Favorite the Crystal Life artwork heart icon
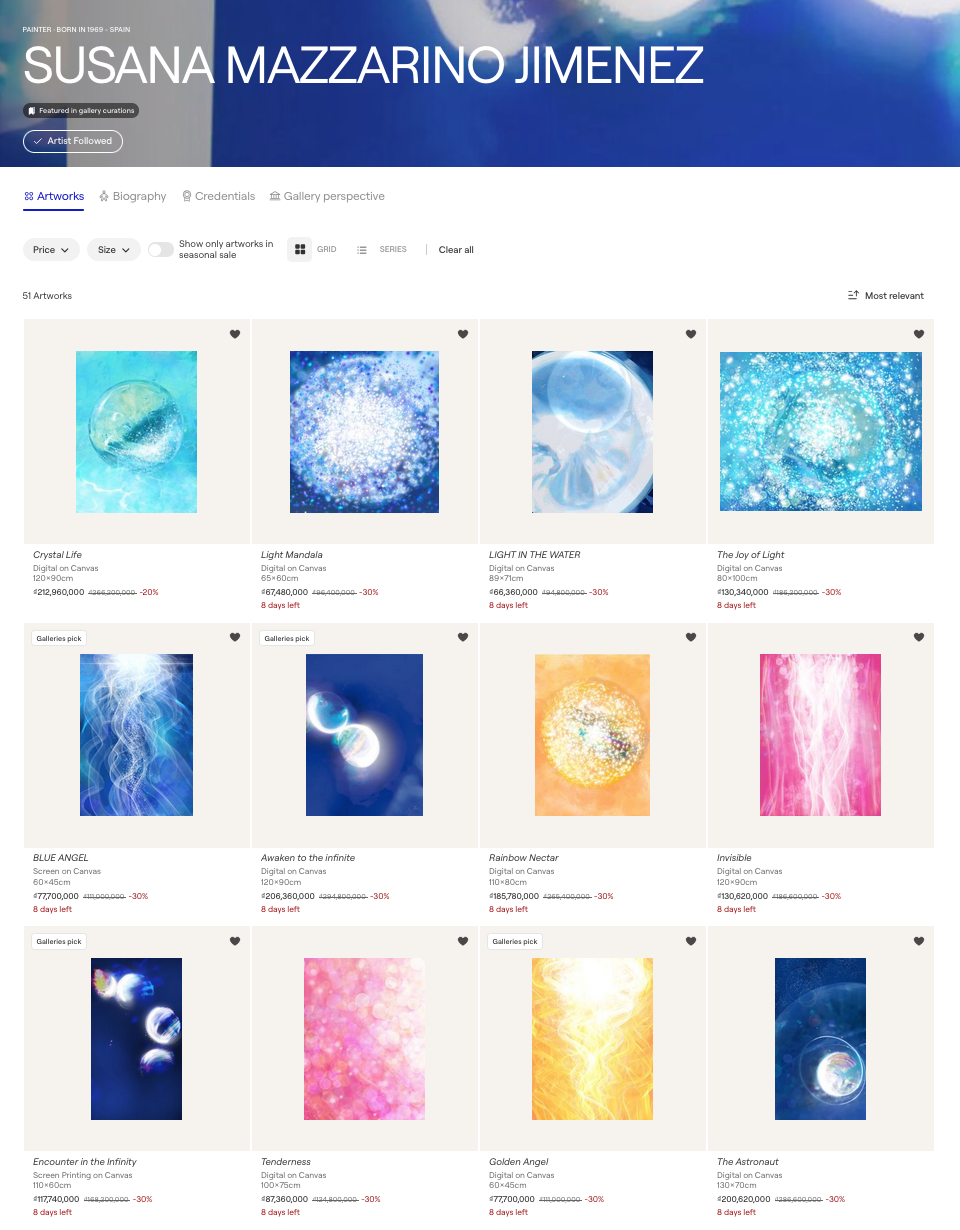This screenshot has height=1230, width=960. point(235,334)
